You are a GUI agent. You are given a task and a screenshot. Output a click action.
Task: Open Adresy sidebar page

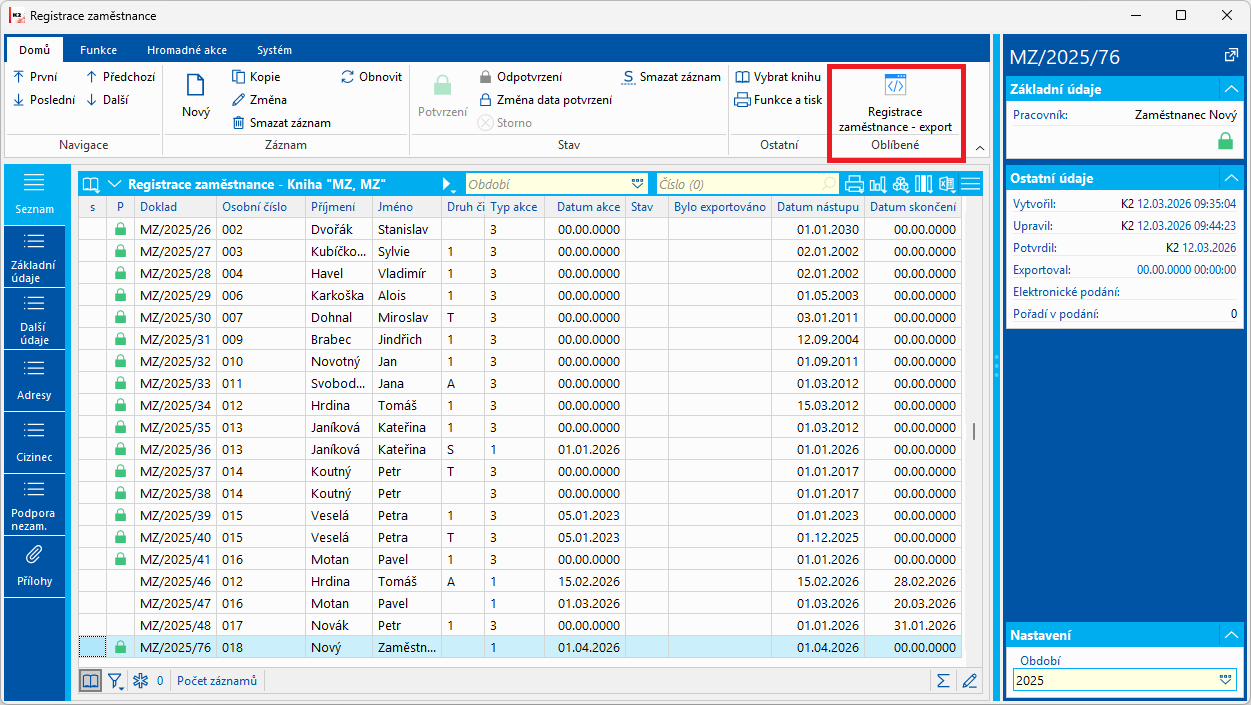pos(34,381)
